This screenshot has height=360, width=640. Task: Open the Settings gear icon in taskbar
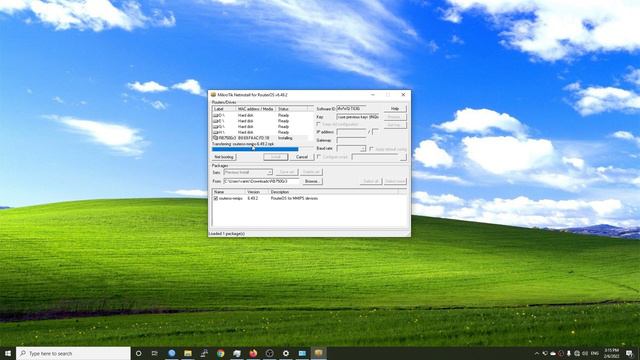coord(286,353)
